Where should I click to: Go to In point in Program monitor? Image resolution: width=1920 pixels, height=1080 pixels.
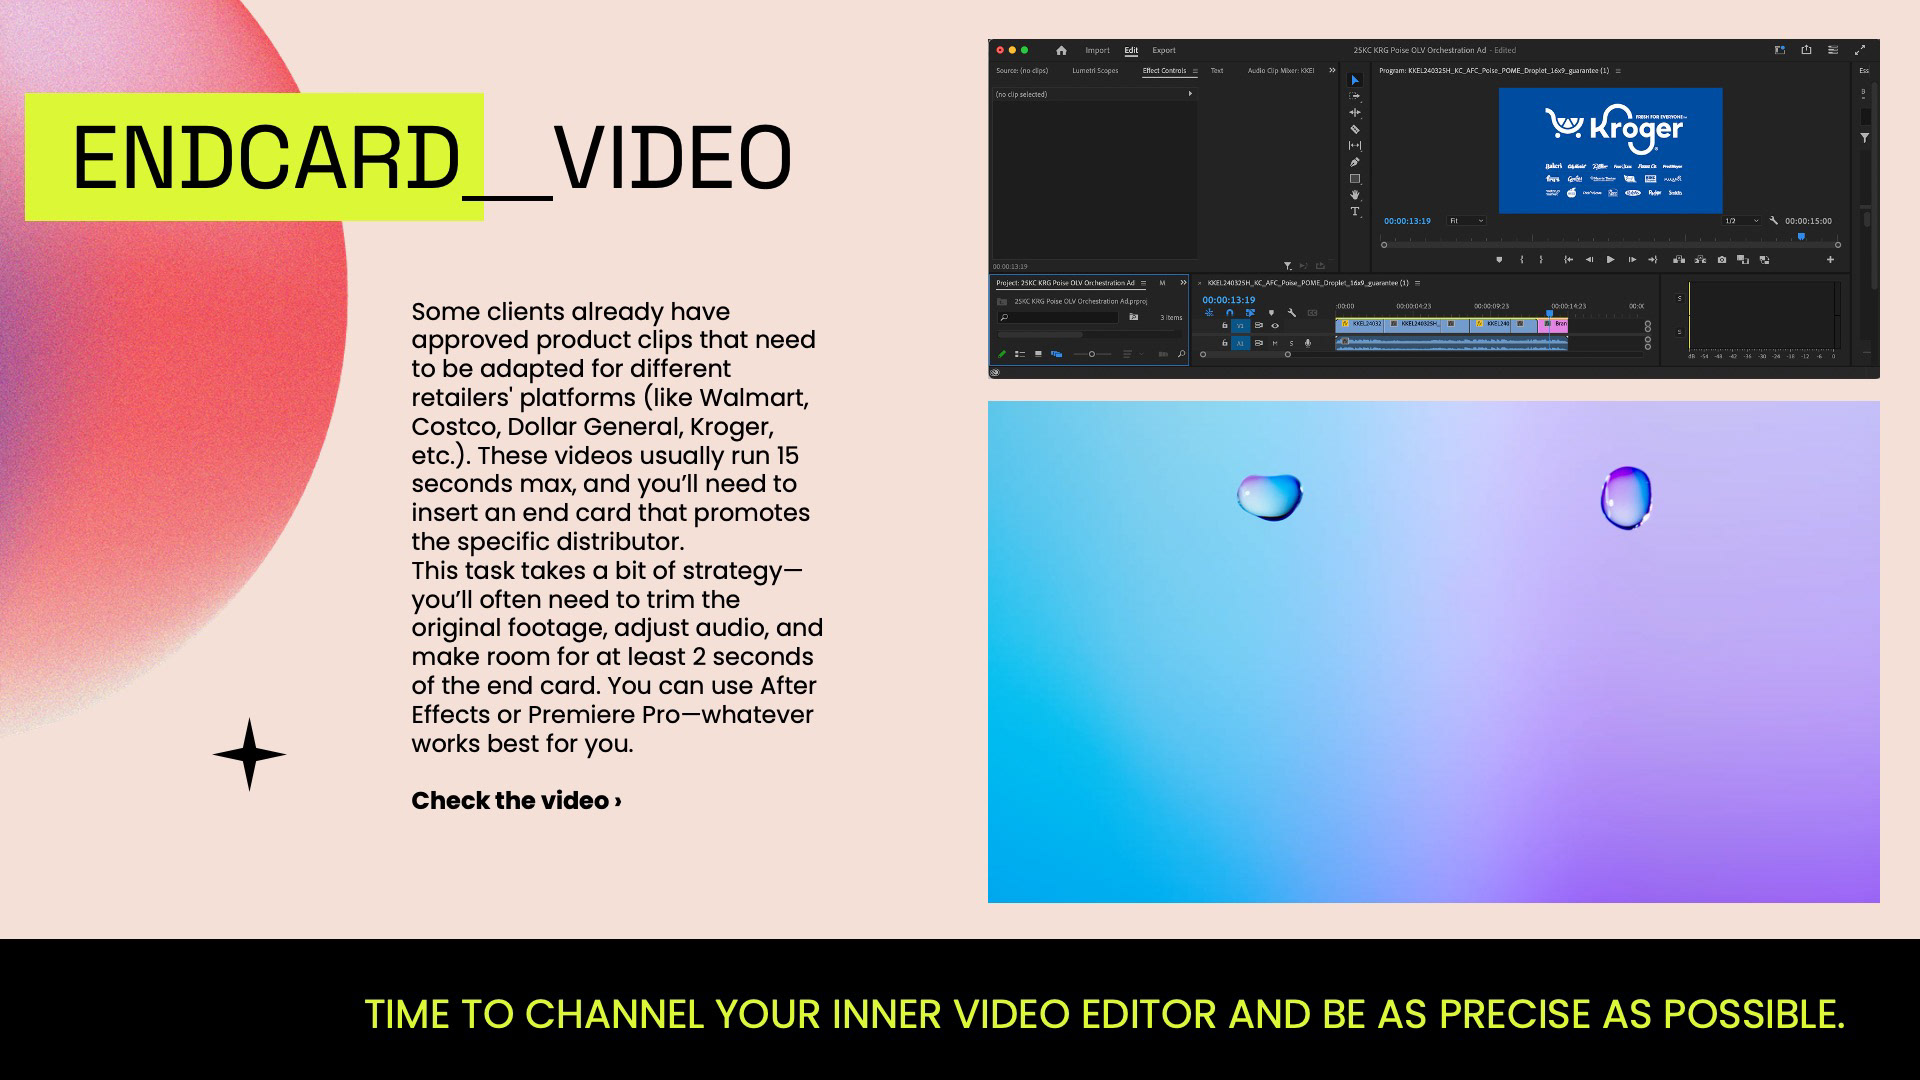click(x=1568, y=260)
